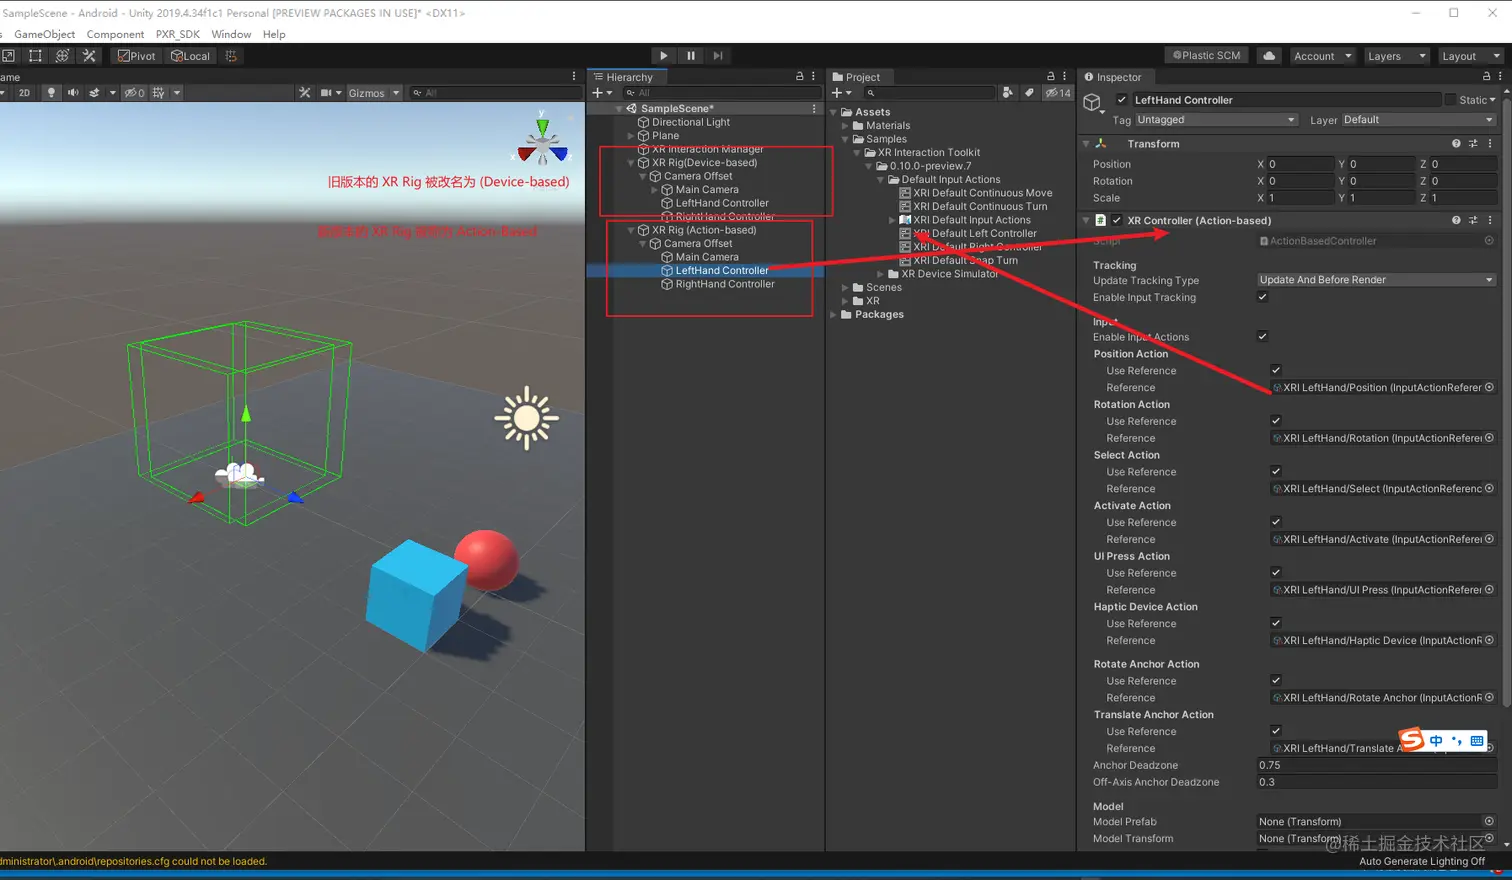Collapse XR Rig(Device-based) in Hierarchy
Viewport: 1512px width, 880px height.
[x=630, y=163]
